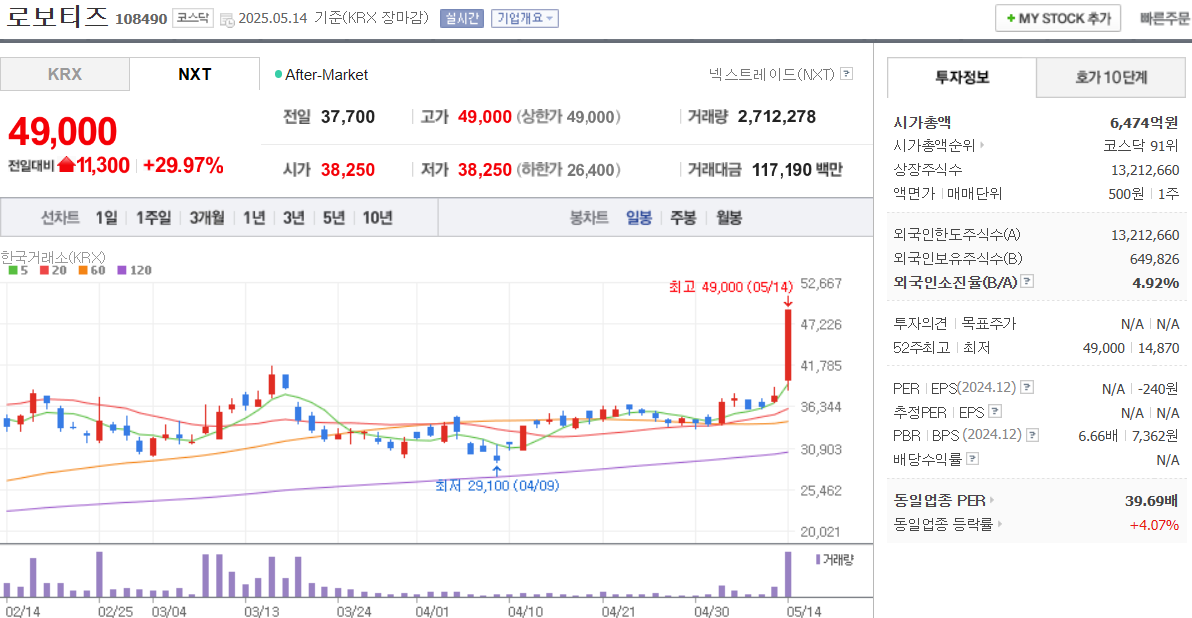
Task: Click the current price 49,000
Action: [62, 132]
